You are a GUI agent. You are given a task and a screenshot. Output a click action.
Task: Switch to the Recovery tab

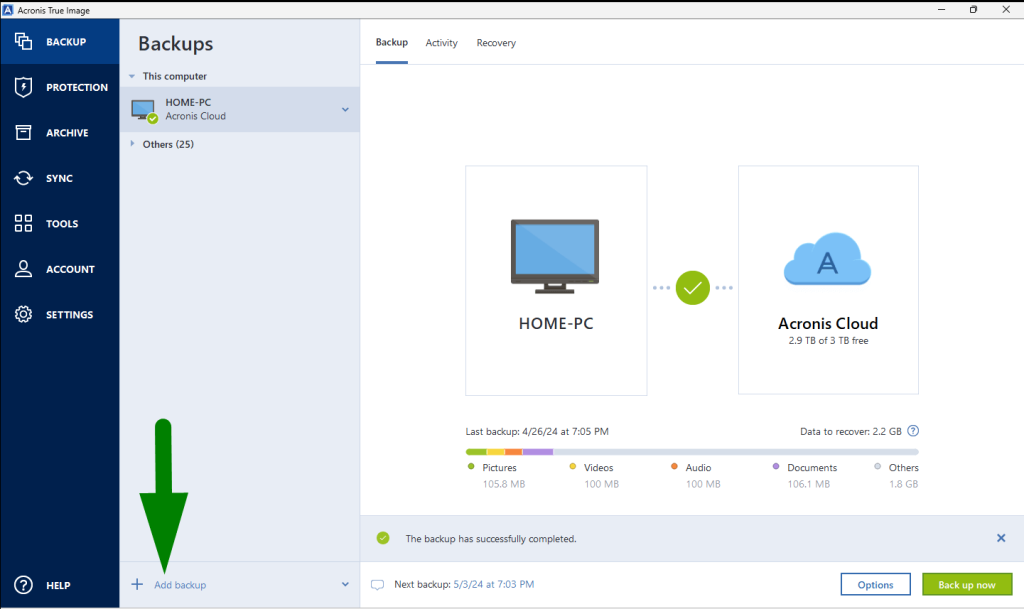pyautogui.click(x=496, y=43)
